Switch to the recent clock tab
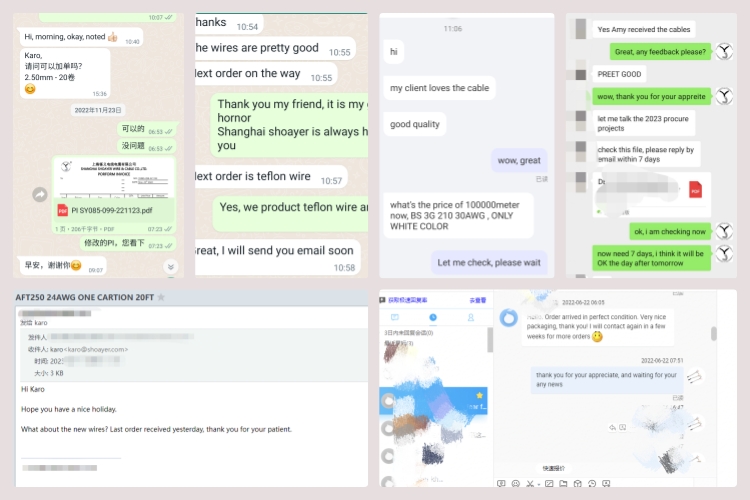The height and width of the screenshot is (500, 750). (x=433, y=317)
